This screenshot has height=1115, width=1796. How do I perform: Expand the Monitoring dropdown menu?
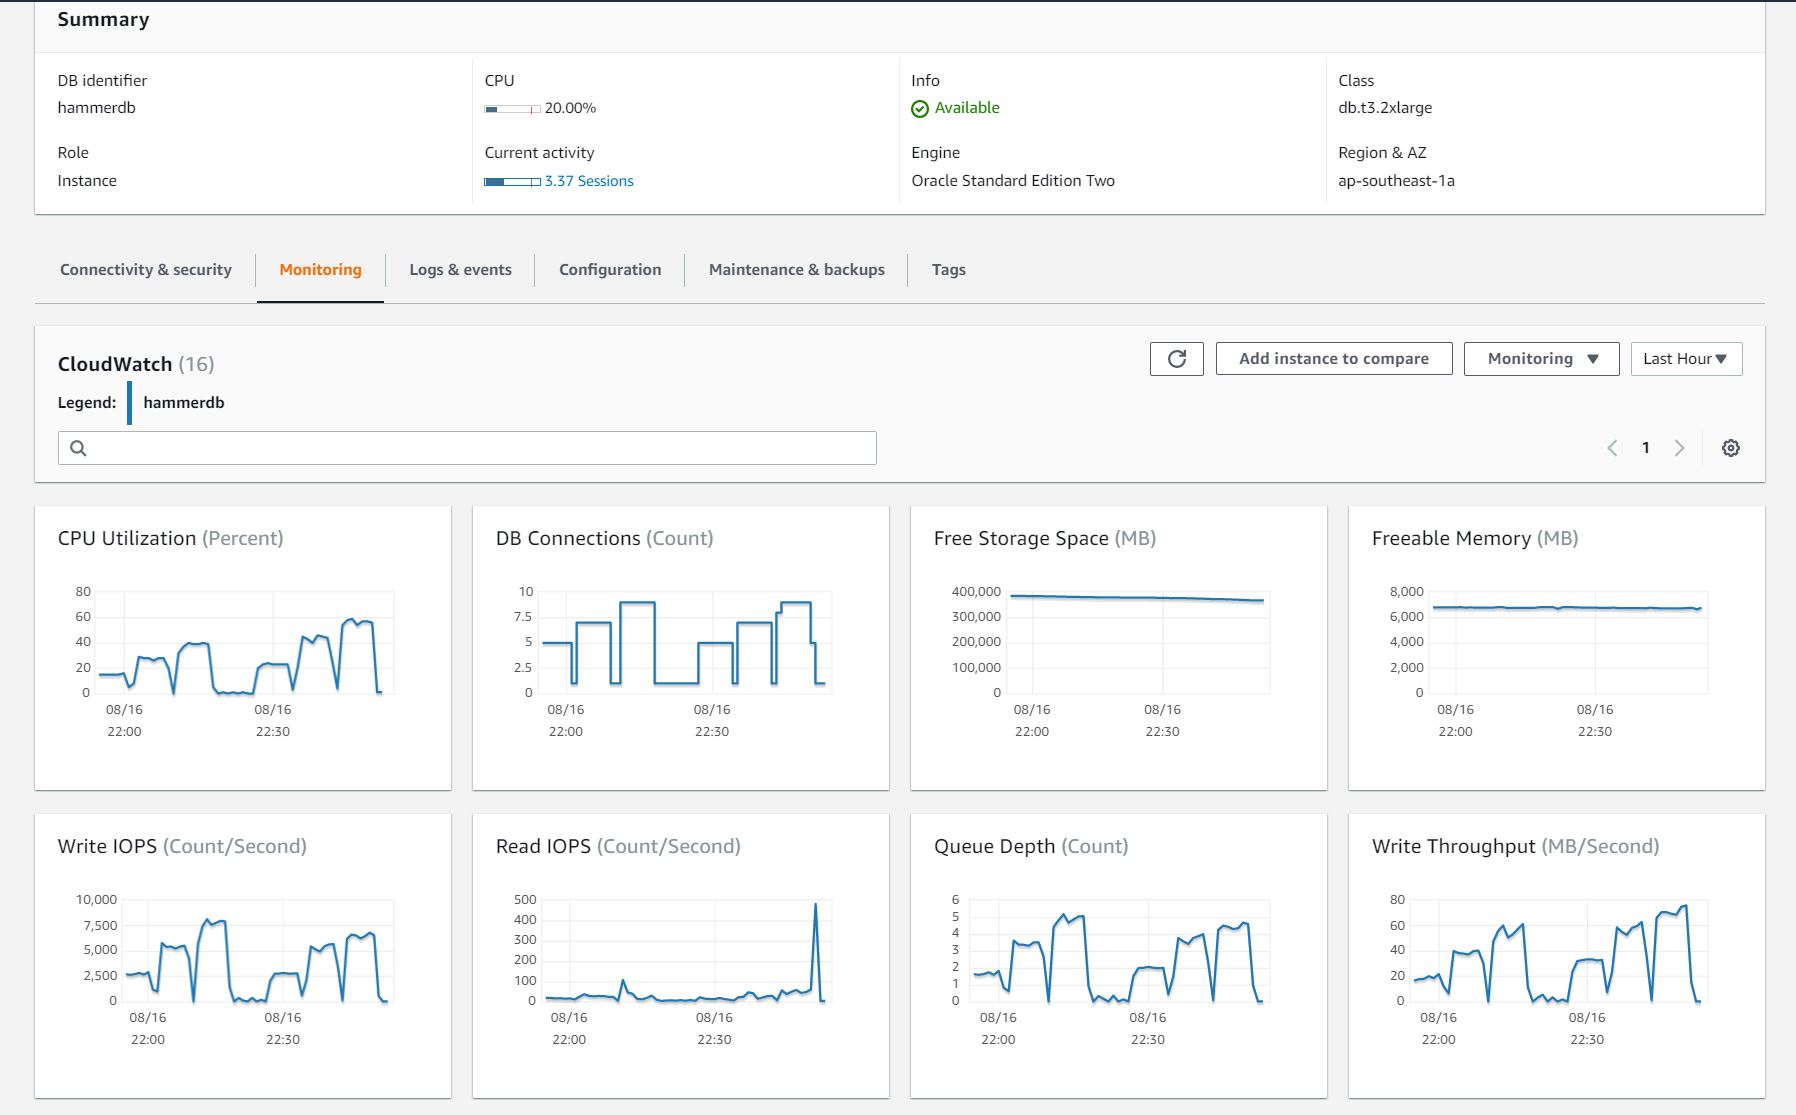click(x=1541, y=359)
